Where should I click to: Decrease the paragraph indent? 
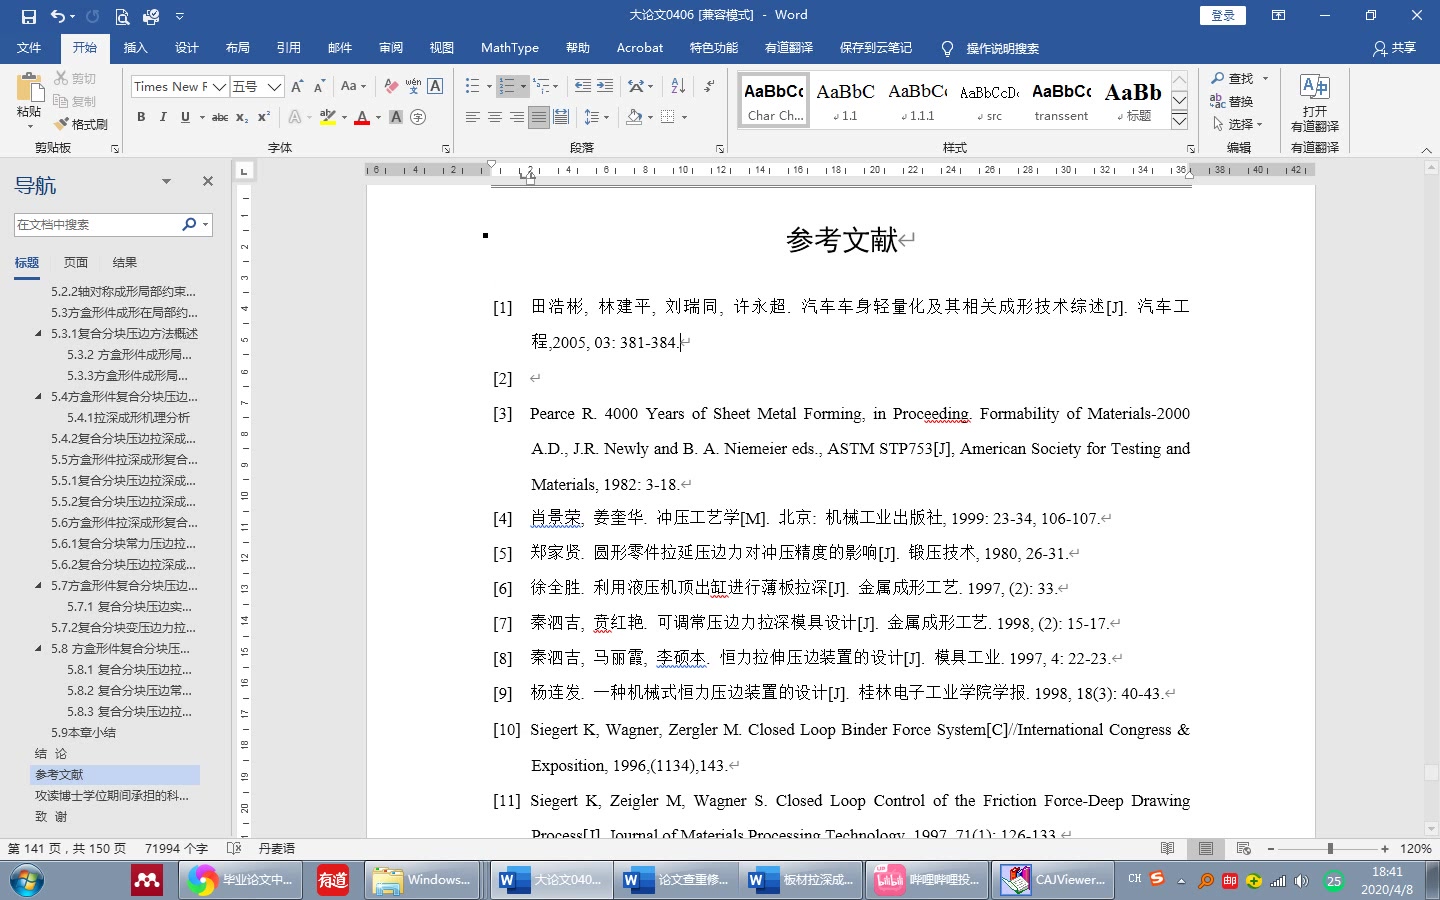[x=583, y=87]
